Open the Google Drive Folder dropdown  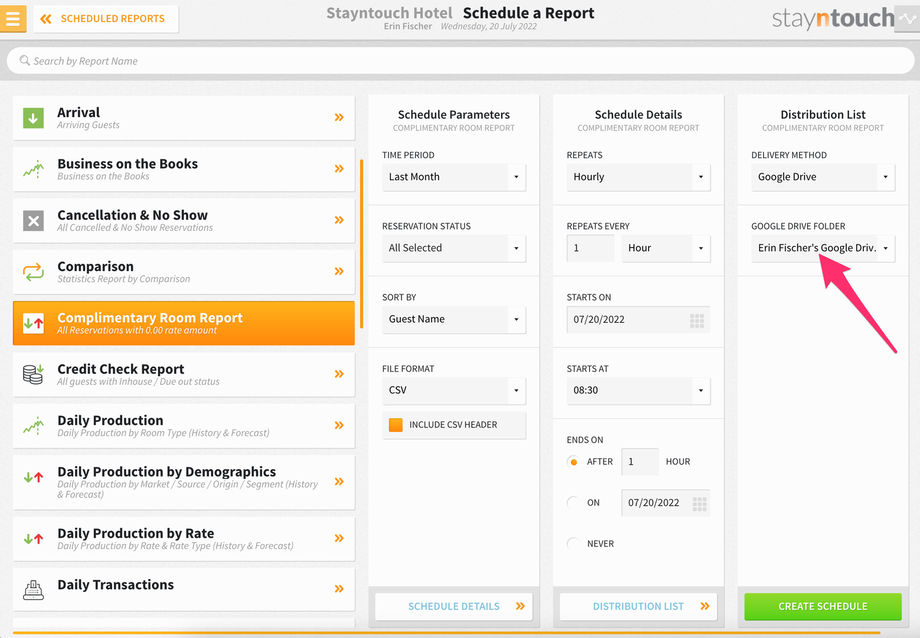[823, 248]
